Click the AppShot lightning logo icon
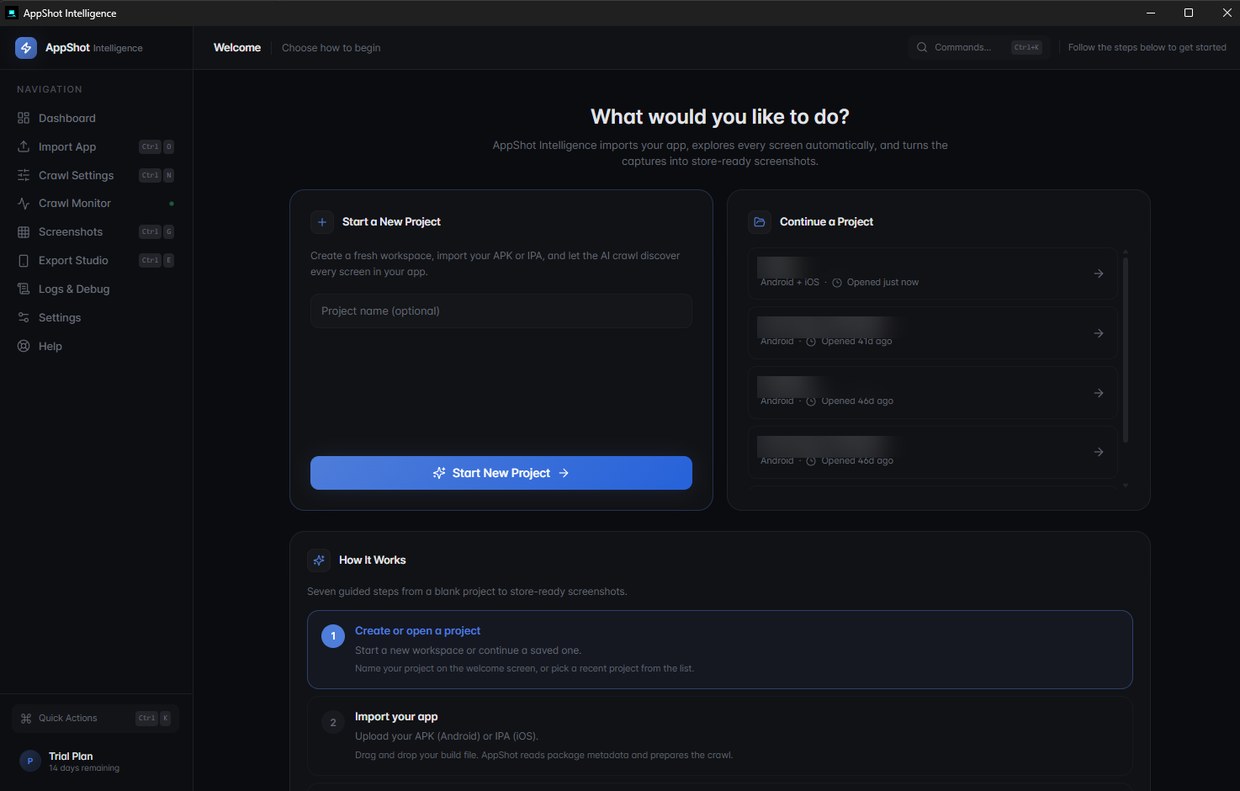This screenshot has width=1240, height=791. coord(26,48)
